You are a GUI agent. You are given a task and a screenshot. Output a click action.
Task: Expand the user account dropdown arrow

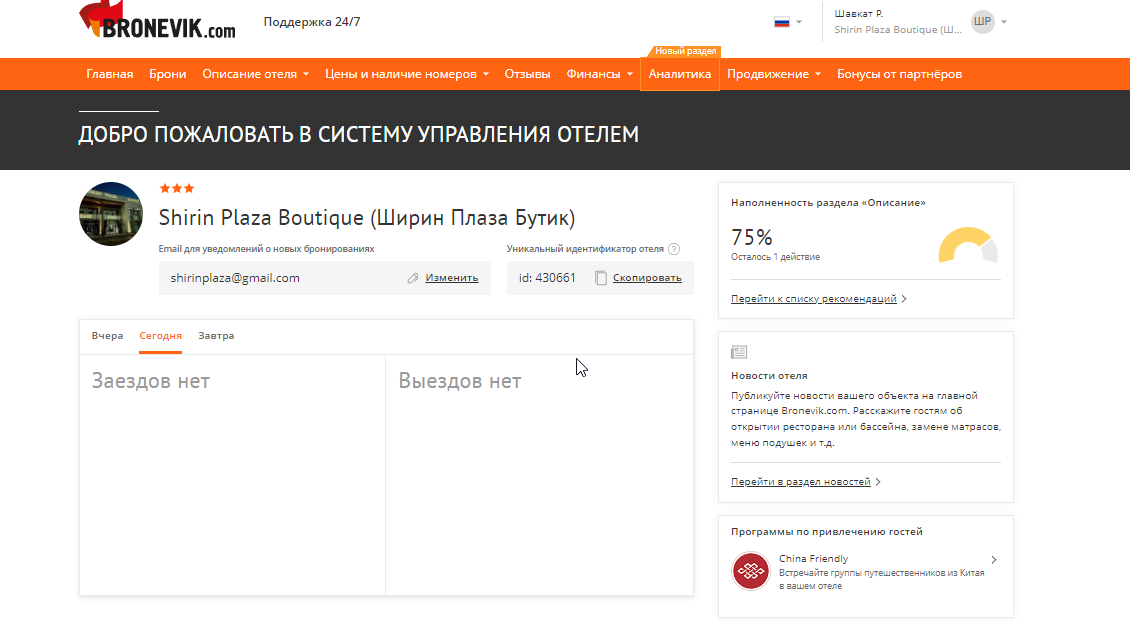(x=1004, y=22)
